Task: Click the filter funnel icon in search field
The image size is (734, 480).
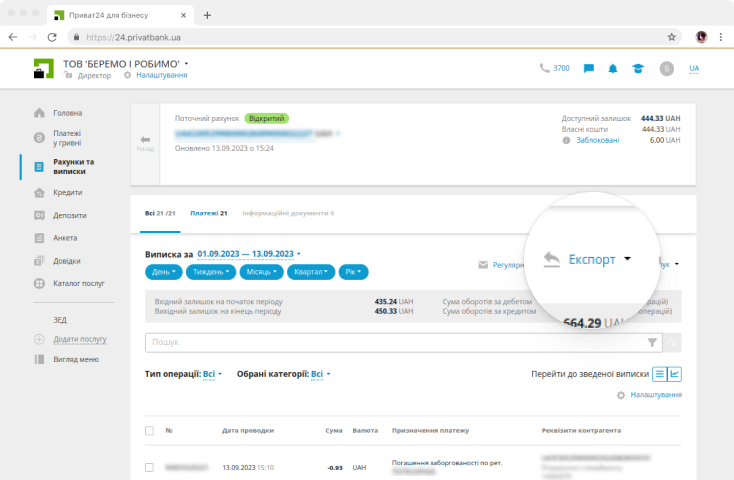Action: point(652,342)
